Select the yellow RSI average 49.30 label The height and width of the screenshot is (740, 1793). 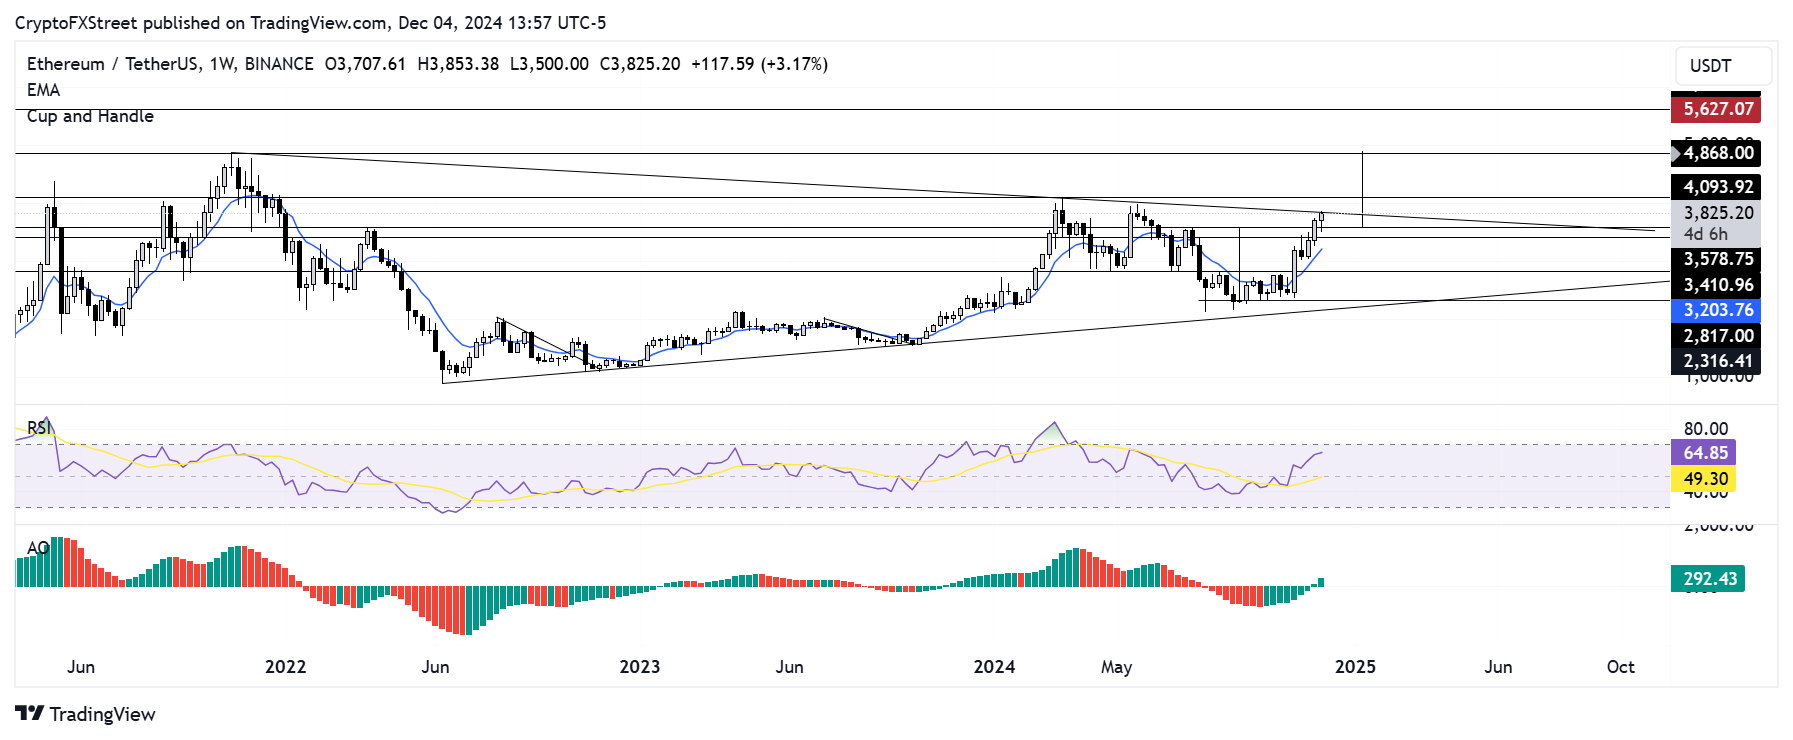(x=1704, y=479)
